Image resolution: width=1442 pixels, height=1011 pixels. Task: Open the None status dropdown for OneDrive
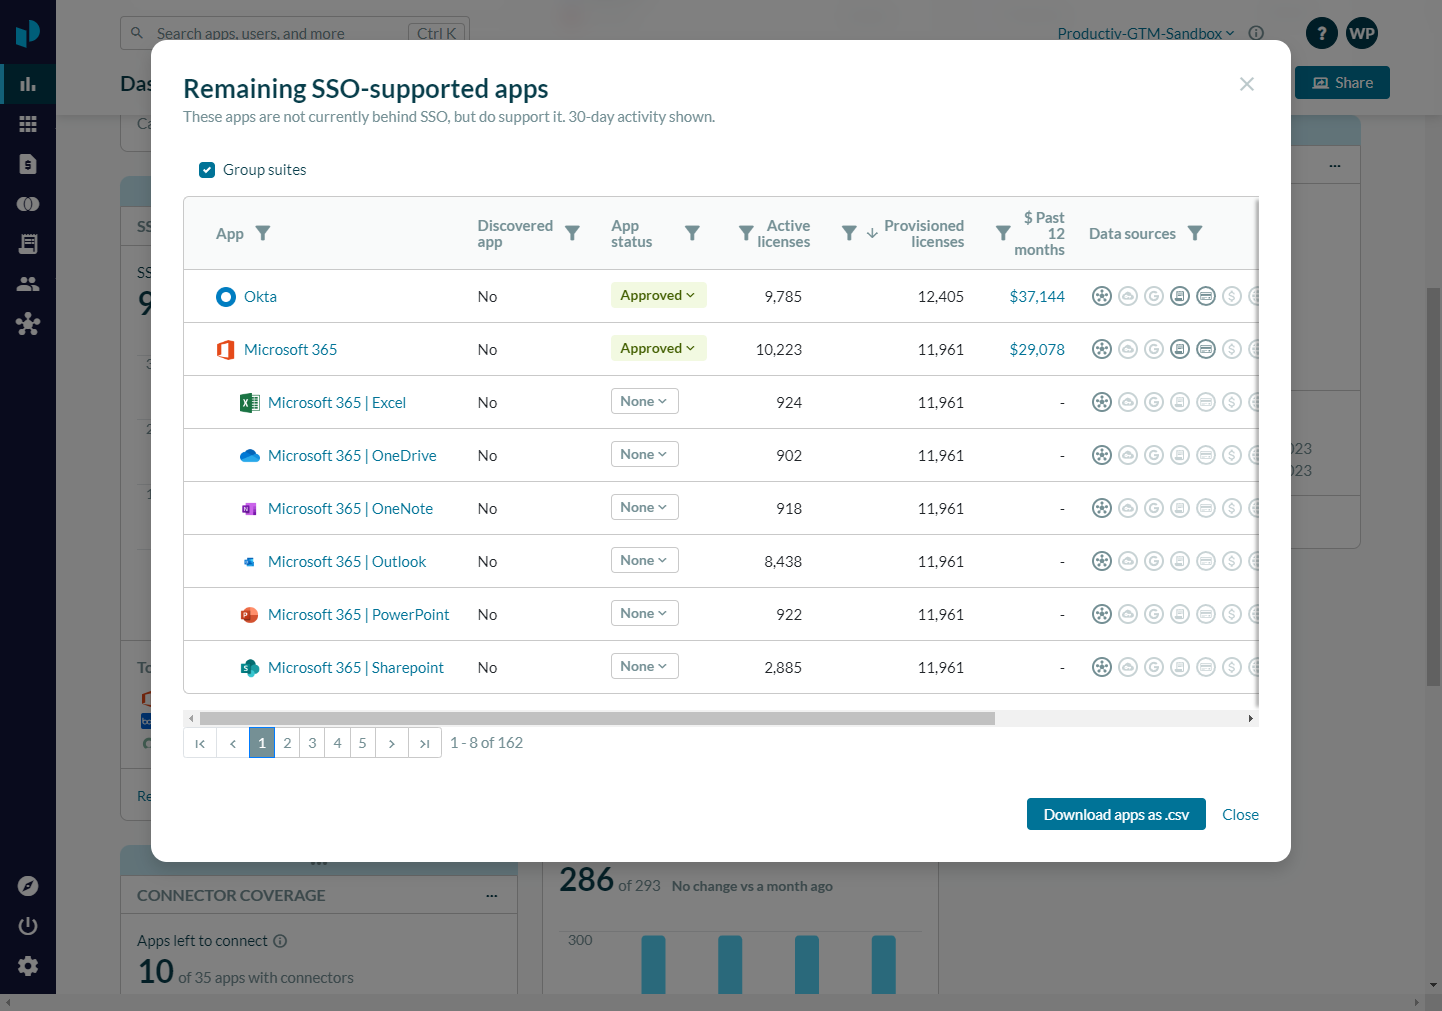(645, 454)
